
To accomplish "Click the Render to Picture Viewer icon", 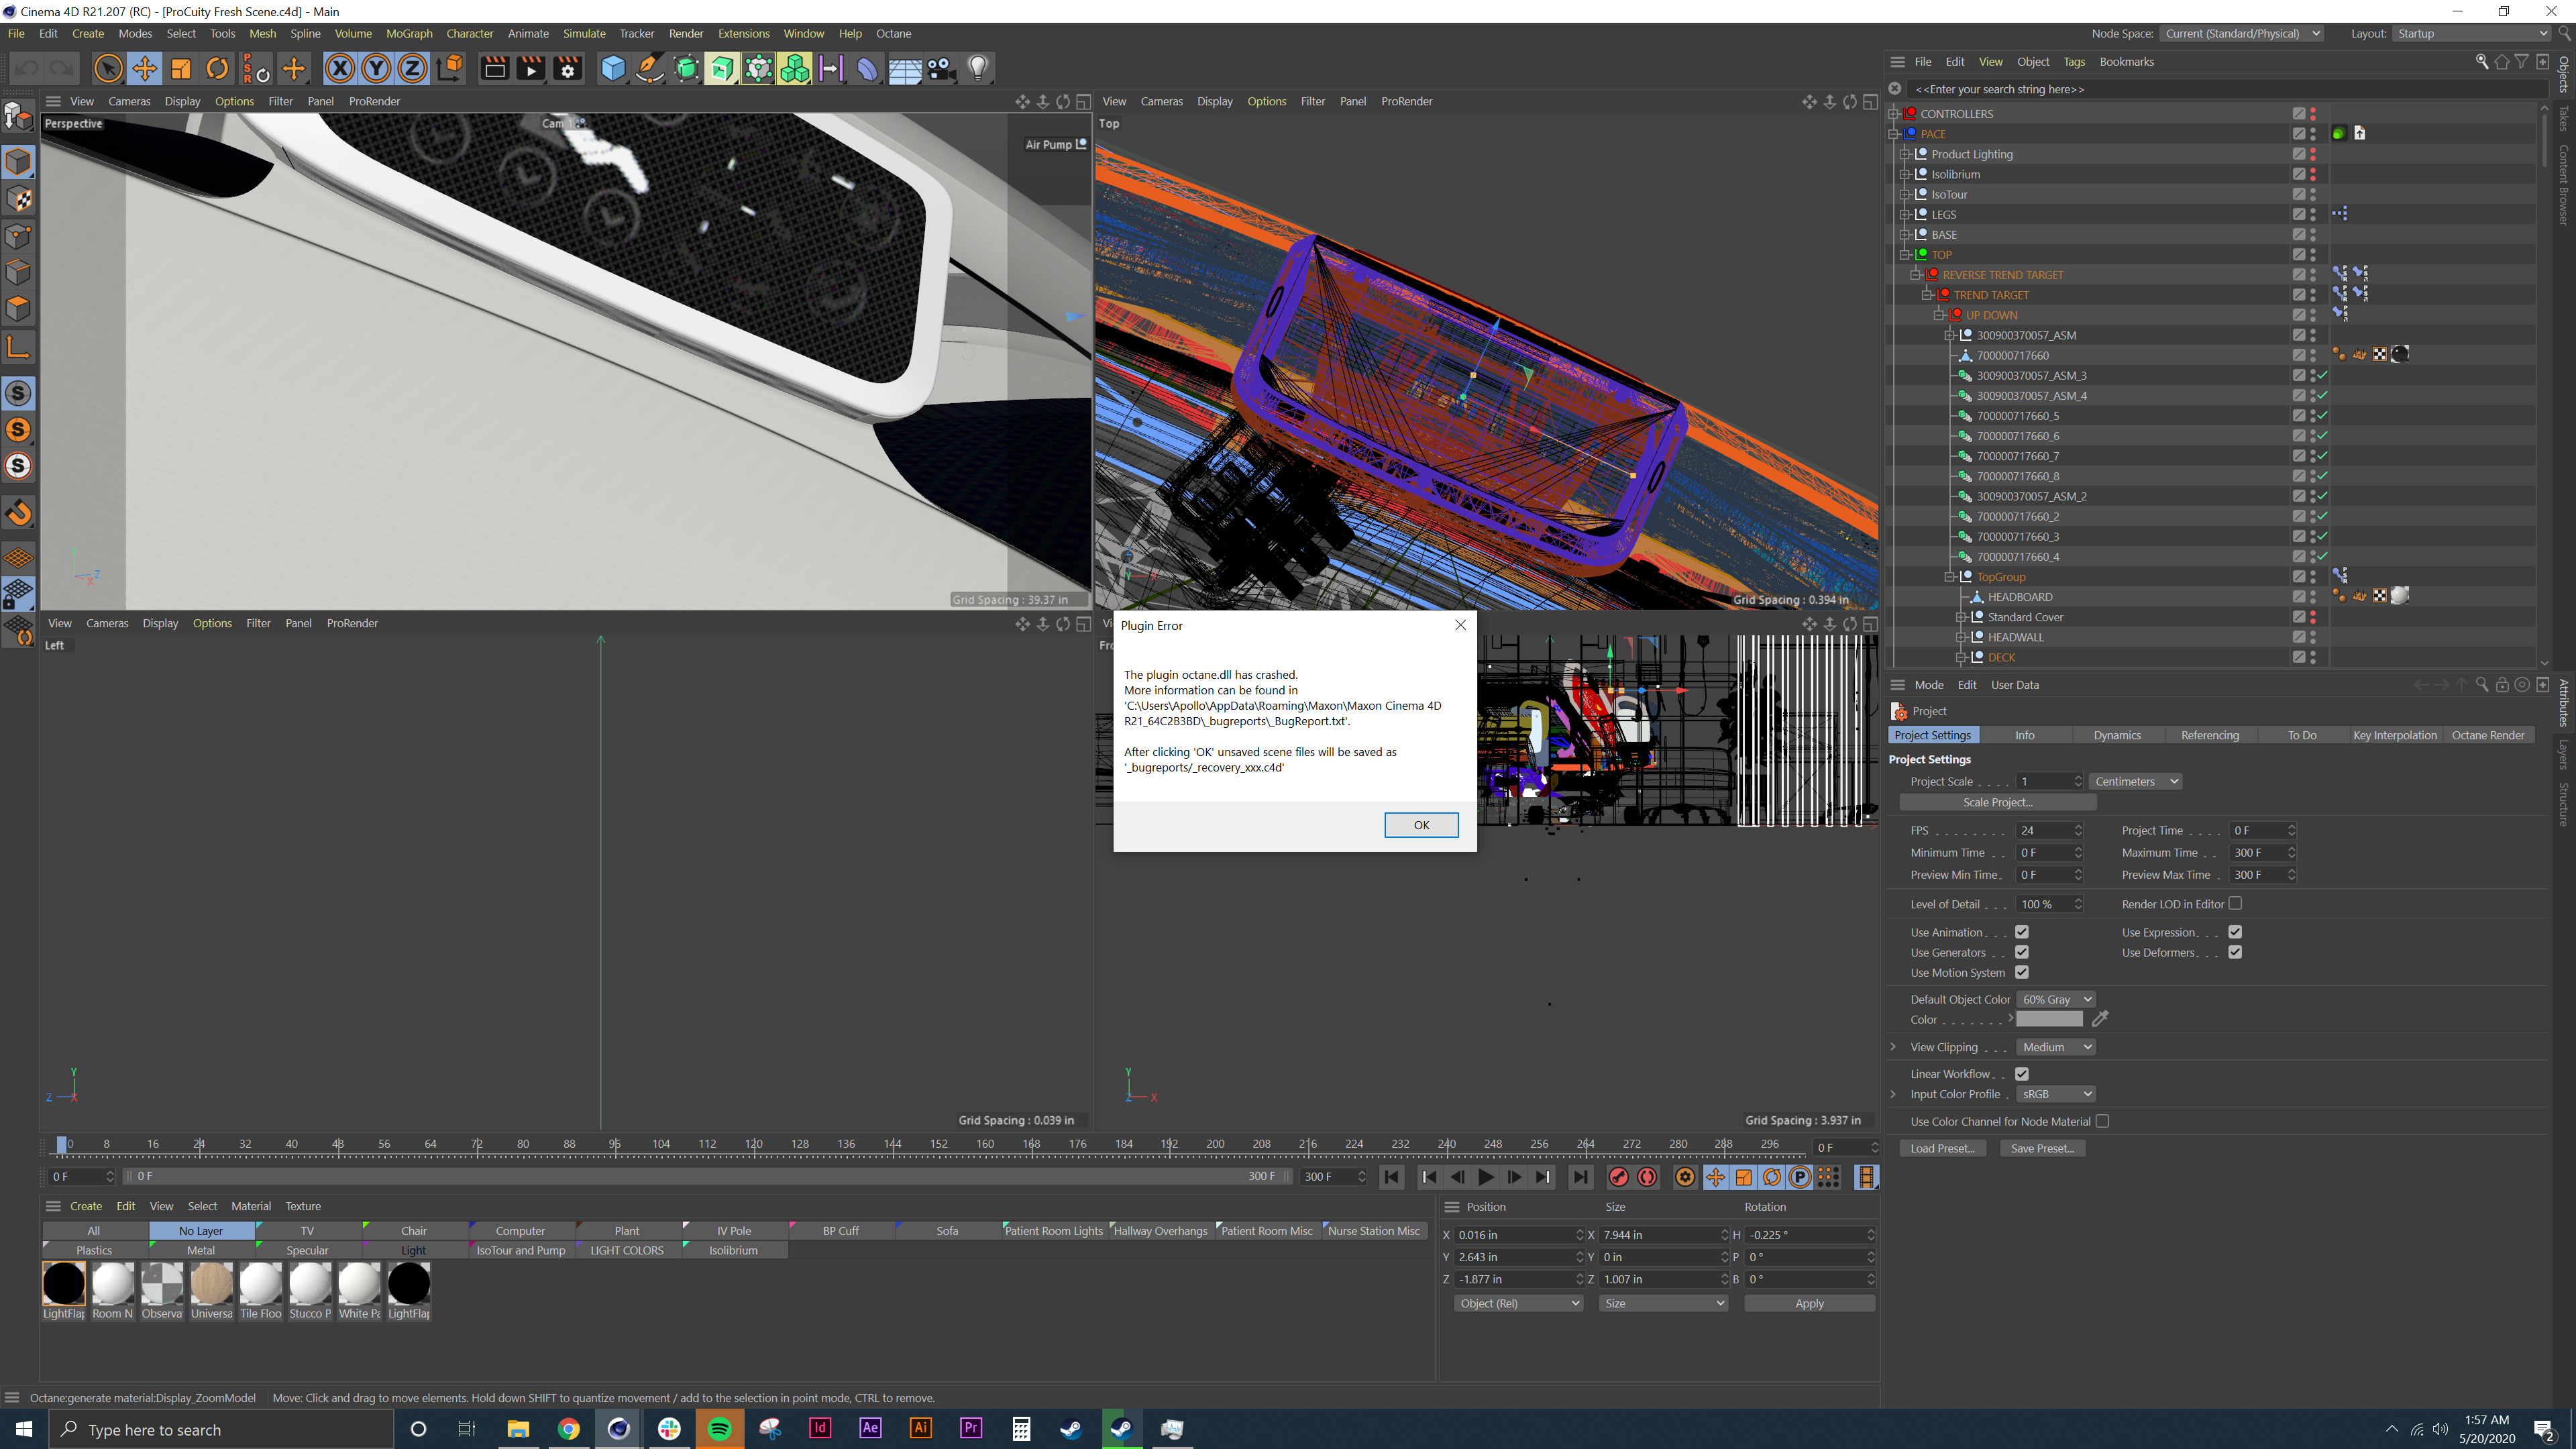I will tap(530, 68).
